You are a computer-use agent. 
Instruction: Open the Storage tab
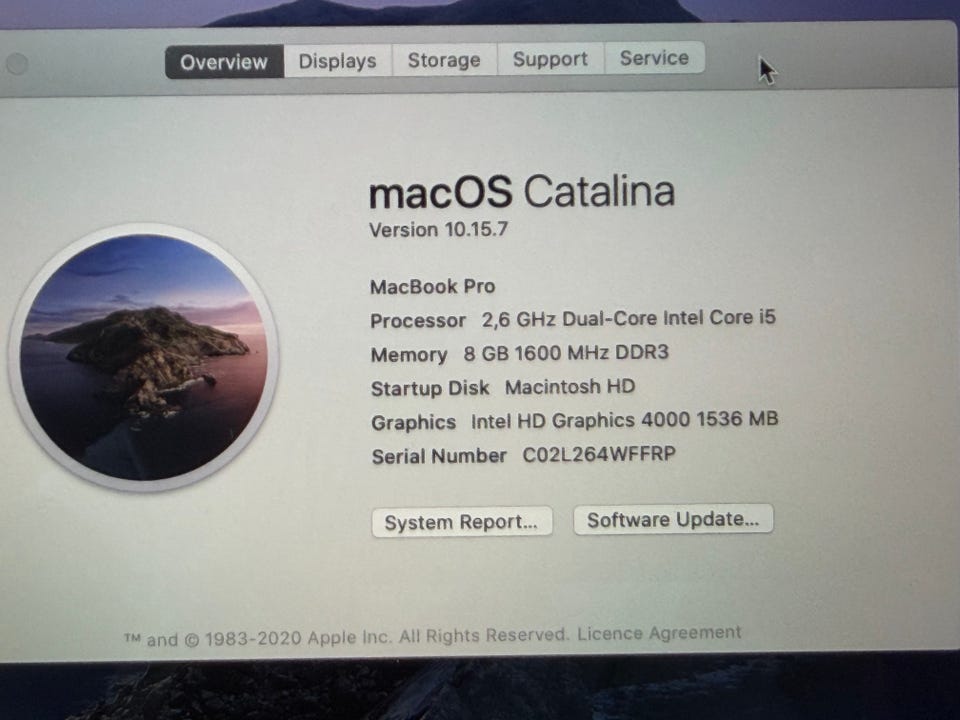click(444, 60)
